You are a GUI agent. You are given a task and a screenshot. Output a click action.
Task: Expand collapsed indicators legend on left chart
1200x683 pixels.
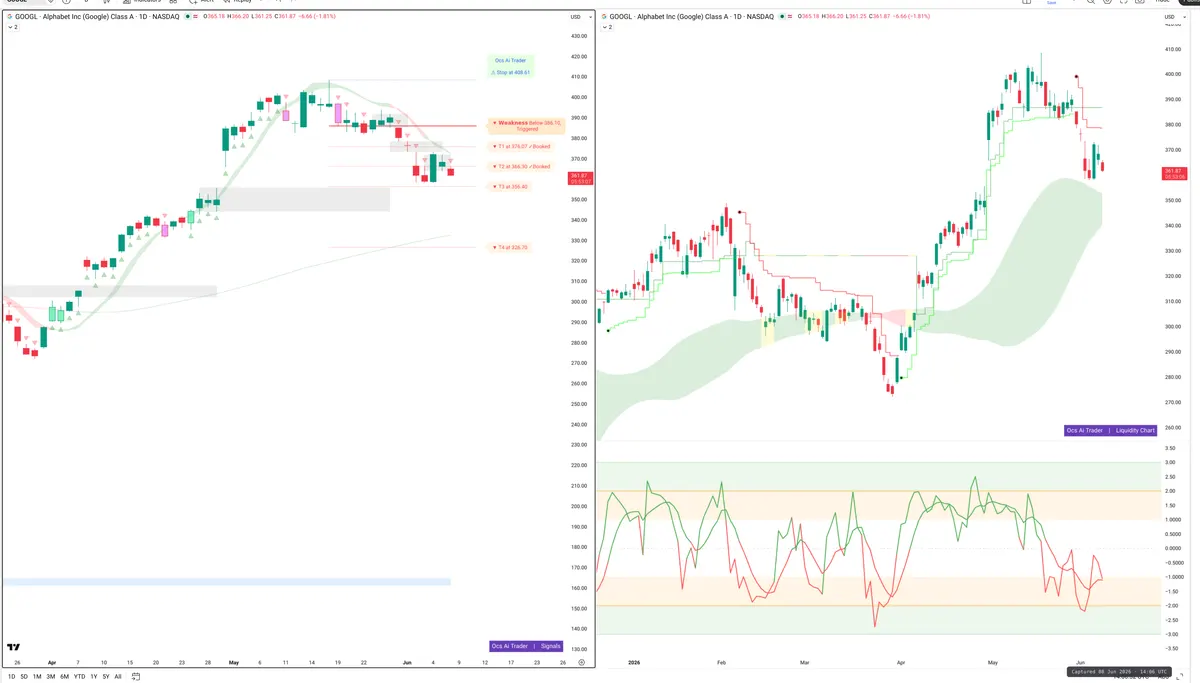(x=11, y=27)
